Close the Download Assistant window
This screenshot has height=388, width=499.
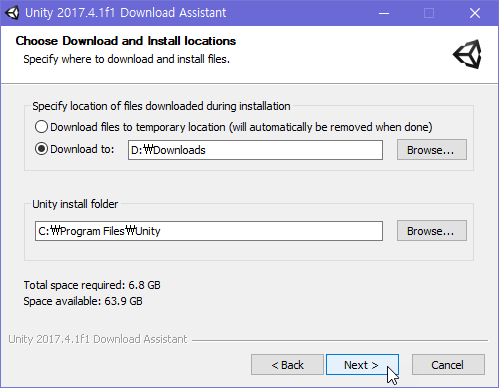475,13
